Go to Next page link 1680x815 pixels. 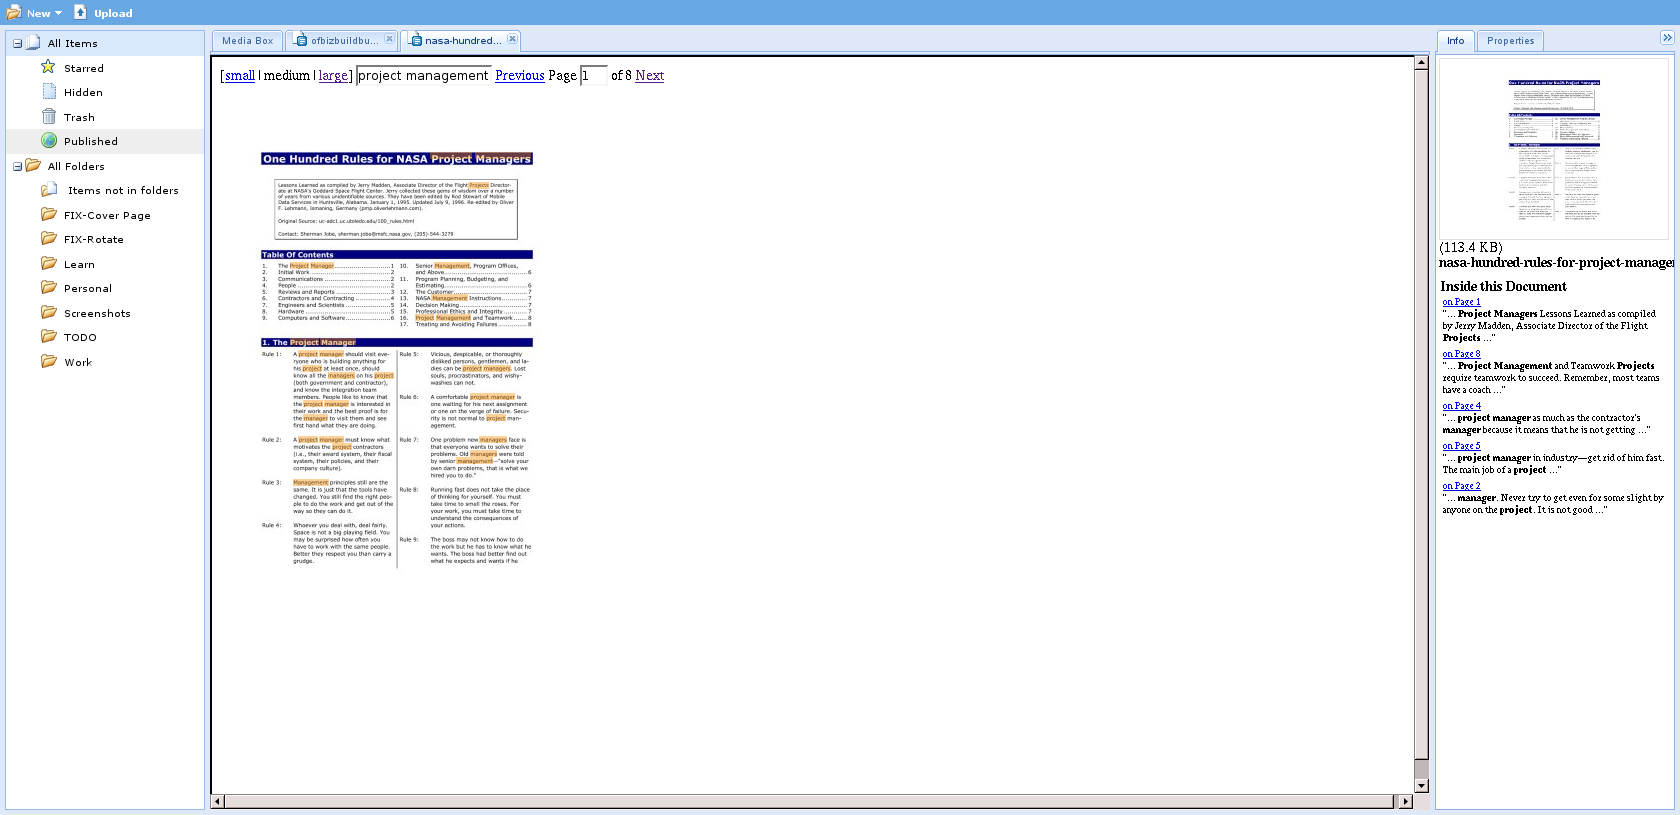(649, 76)
